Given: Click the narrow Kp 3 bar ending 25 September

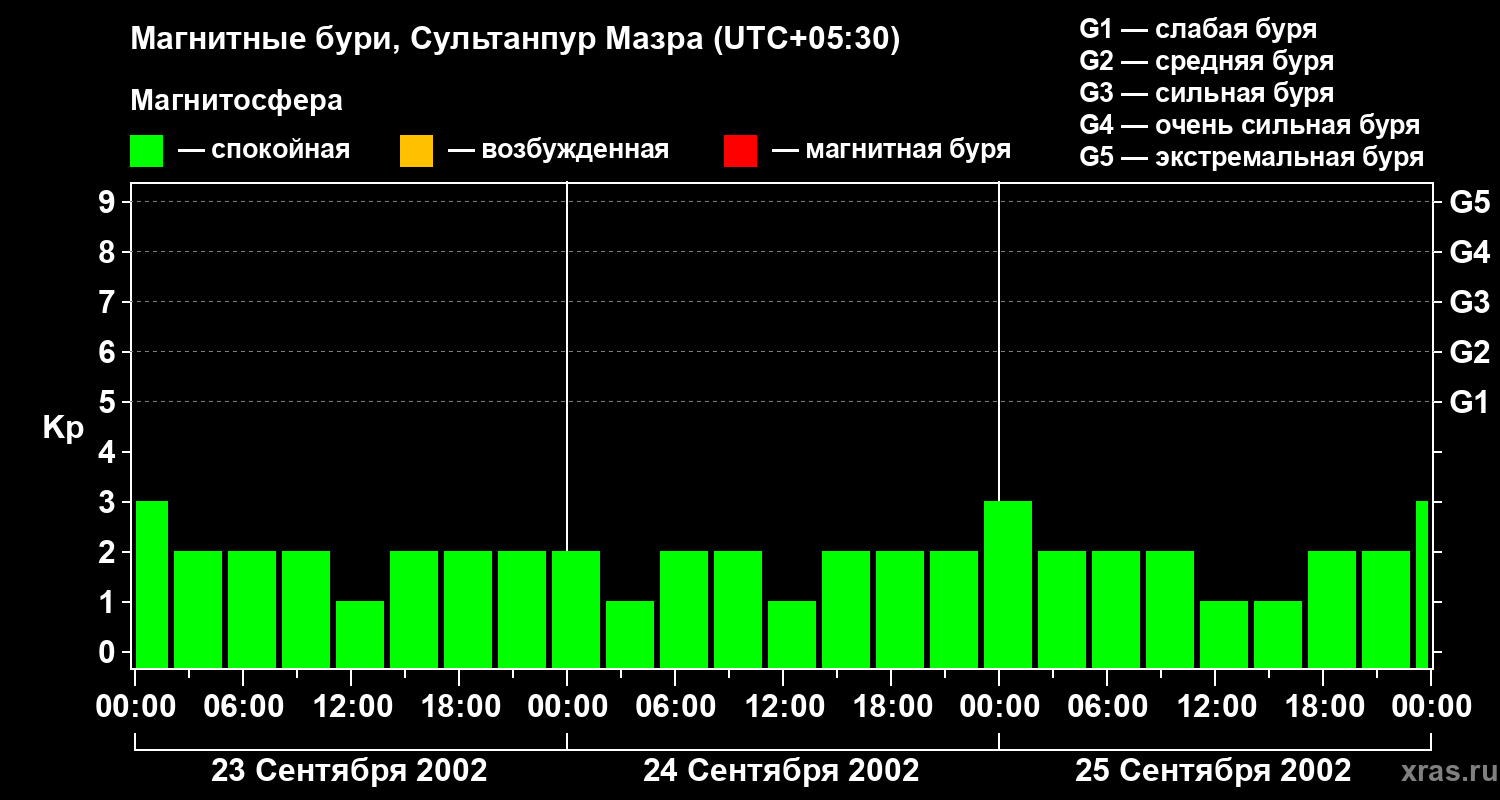Looking at the screenshot, I should 1422,584.
